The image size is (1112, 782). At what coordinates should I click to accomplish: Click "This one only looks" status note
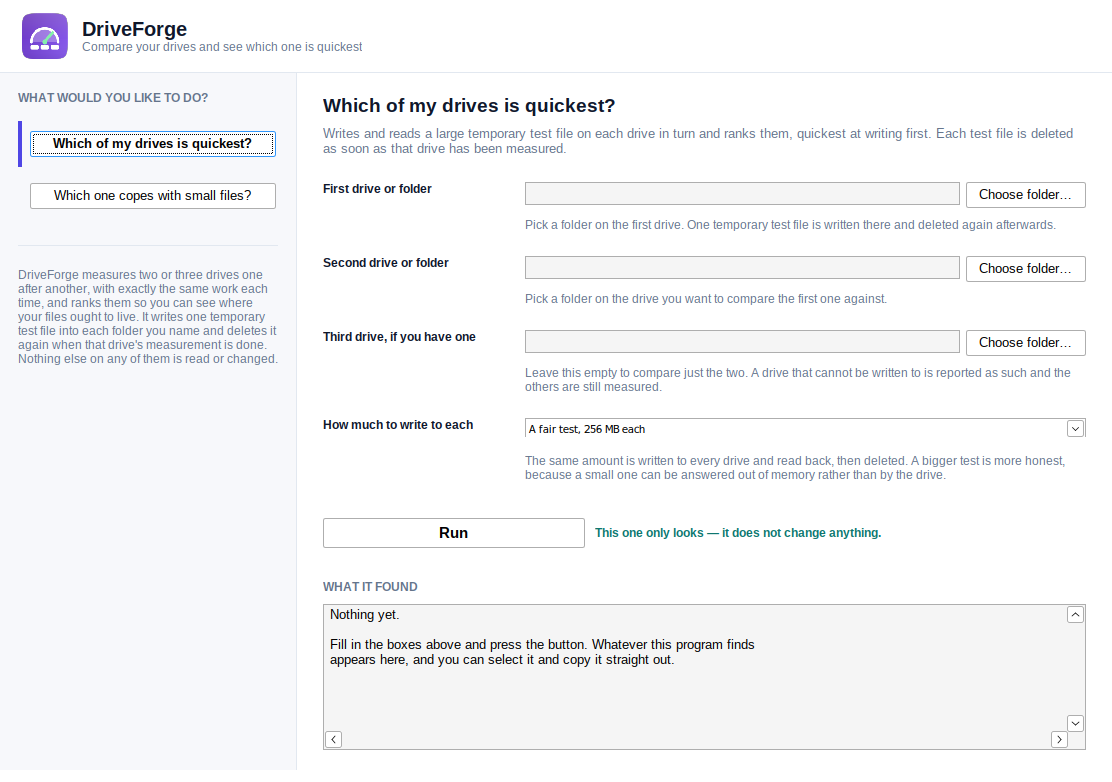[x=738, y=533]
